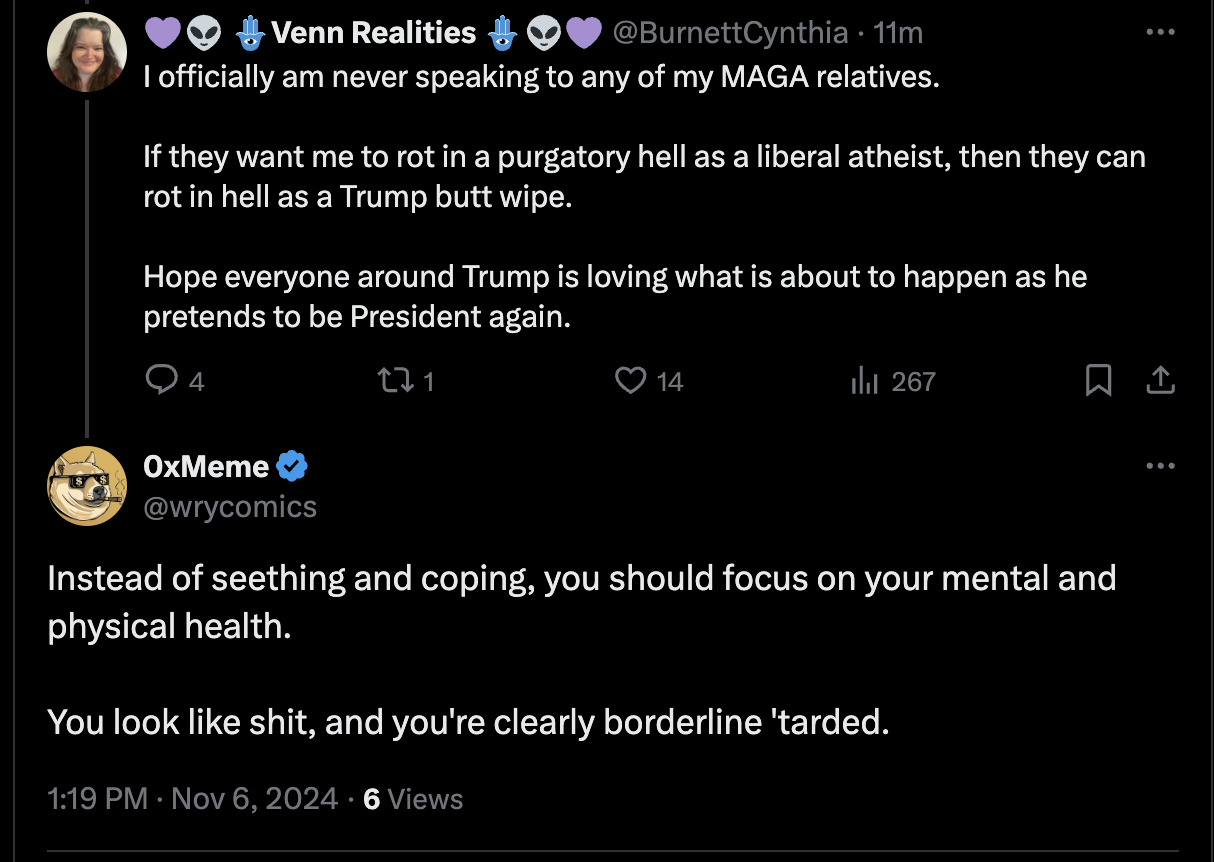Open Venn Realities' profile picture
1214x862 pixels.
87,52
